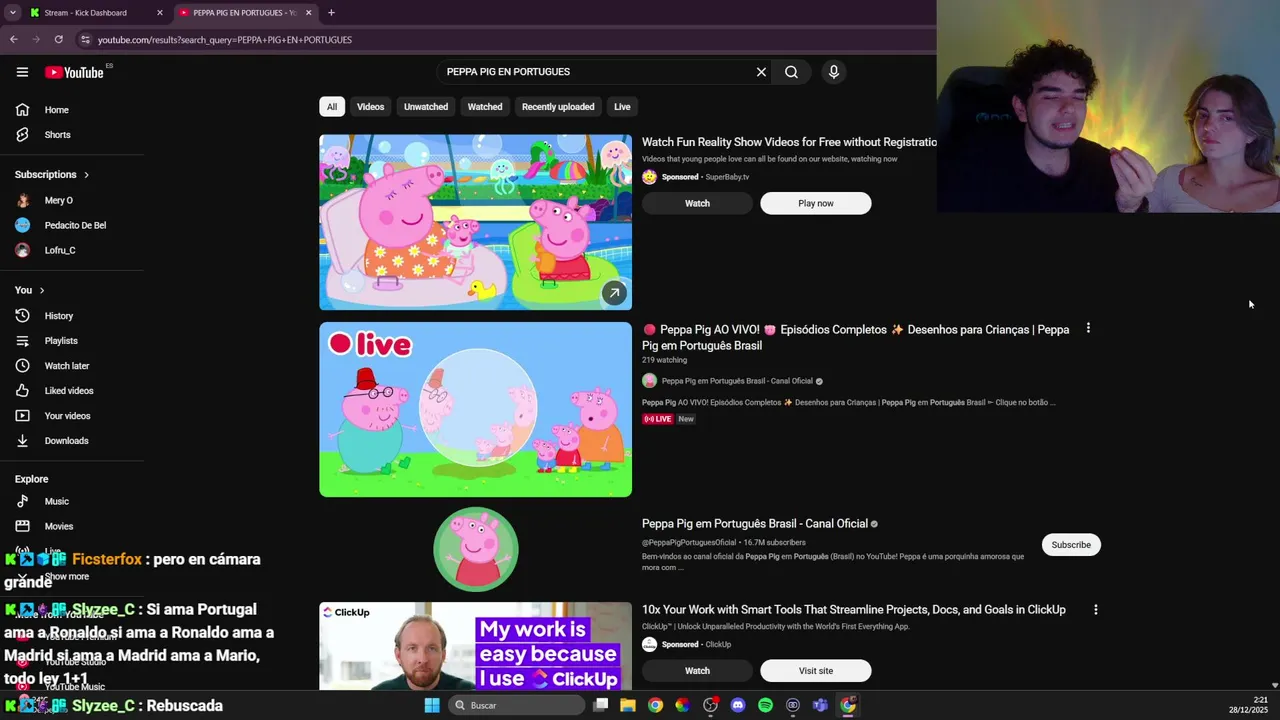Select the Recently uploaded filter chip
Image resolution: width=1280 pixels, height=720 pixels.
click(x=558, y=107)
